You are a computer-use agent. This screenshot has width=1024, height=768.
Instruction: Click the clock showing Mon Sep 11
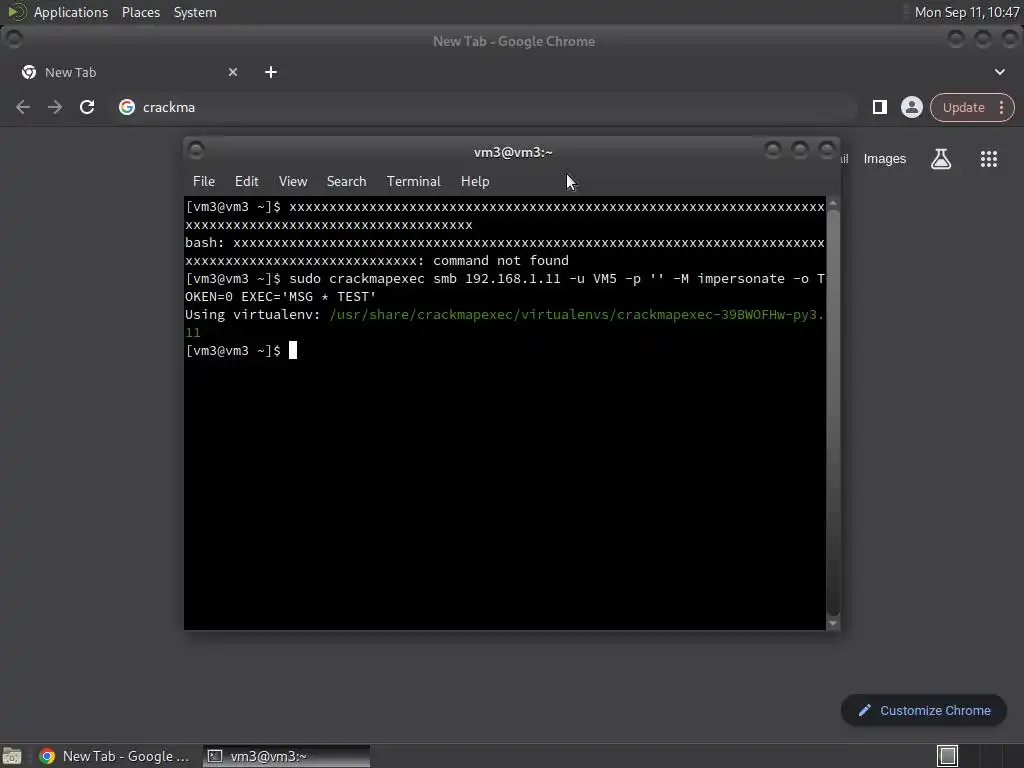[967, 12]
